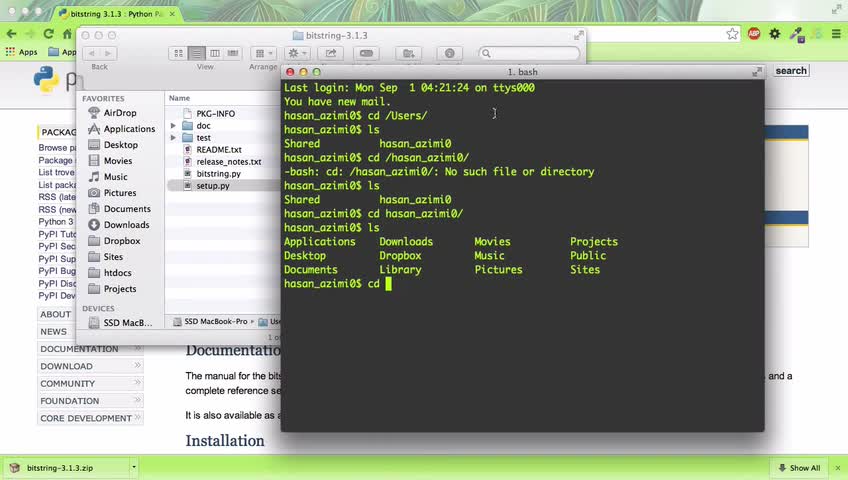Click Show All downloads button
The image size is (848, 480).
[x=799, y=468]
